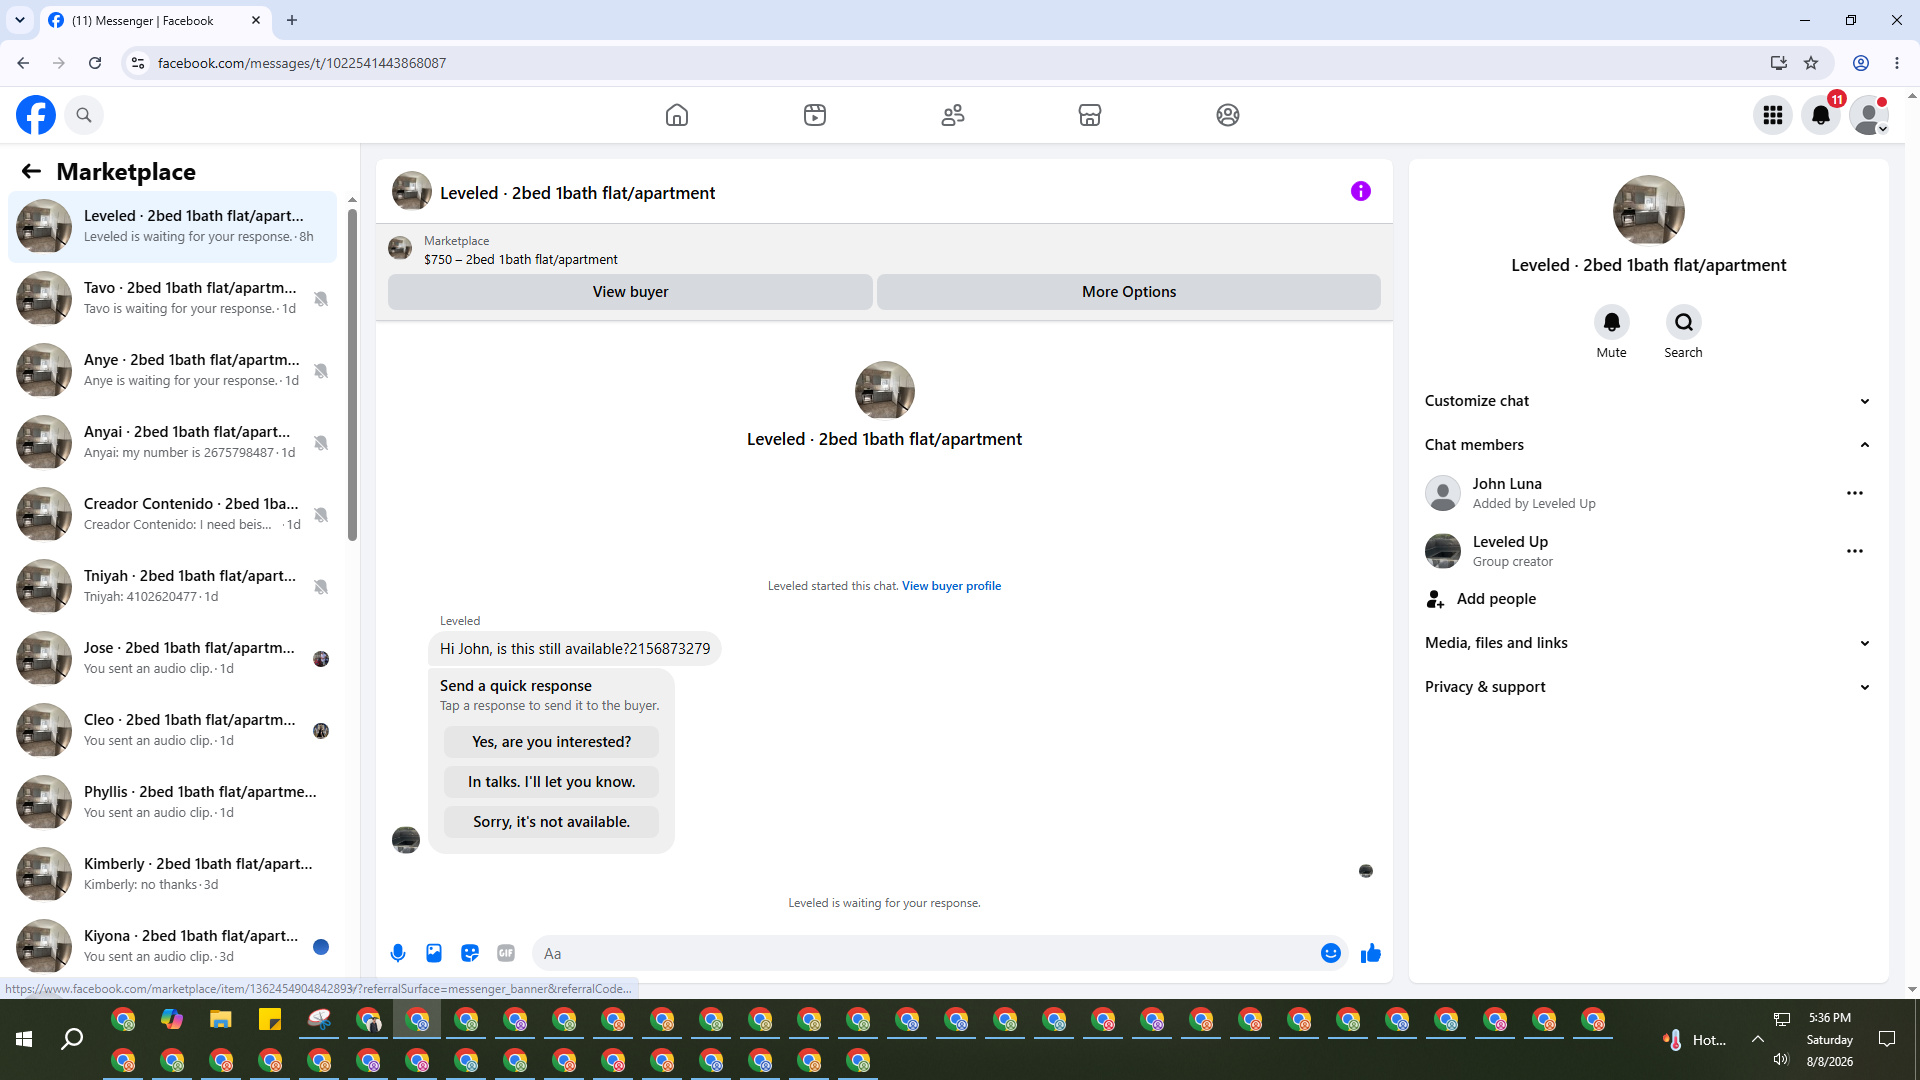Open member options for Leveled Up
1920x1080 pixels.
click(1855, 551)
